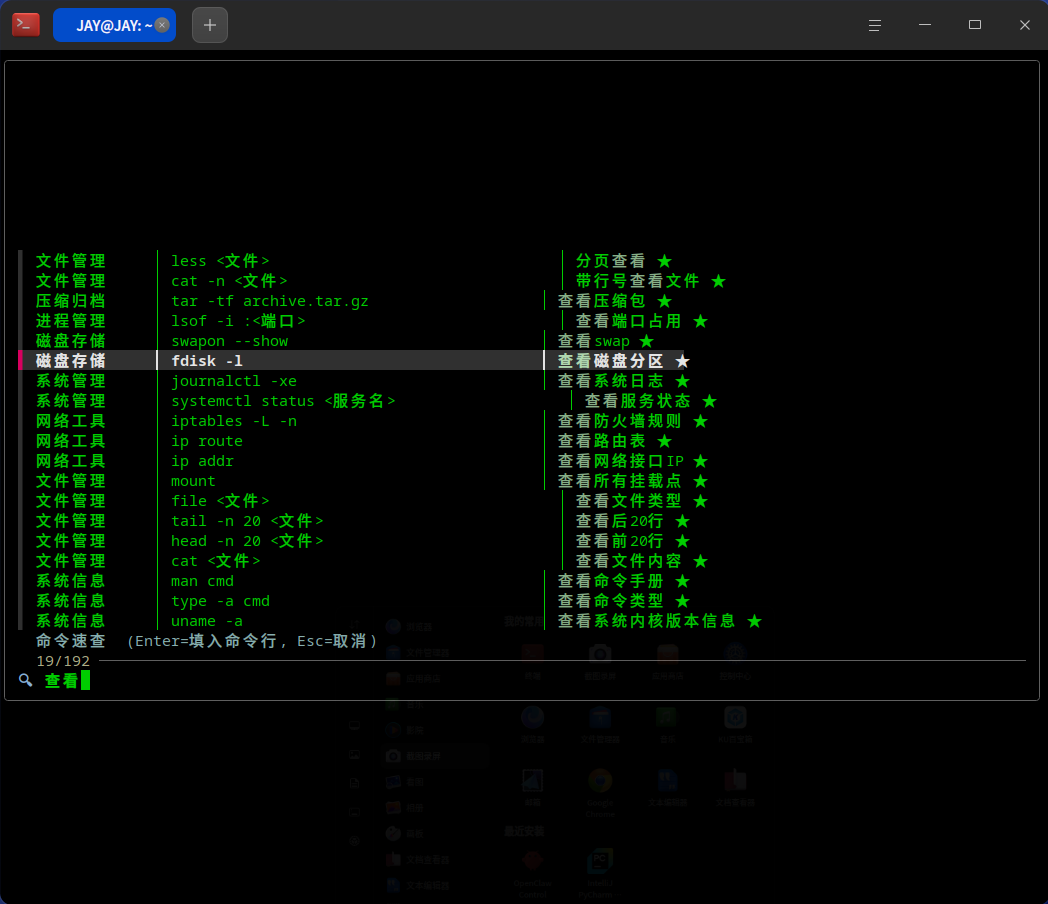The image size is (1048, 904).
Task: Pick tail -n 20 <文件> entry
Action: pyautogui.click(x=247, y=520)
